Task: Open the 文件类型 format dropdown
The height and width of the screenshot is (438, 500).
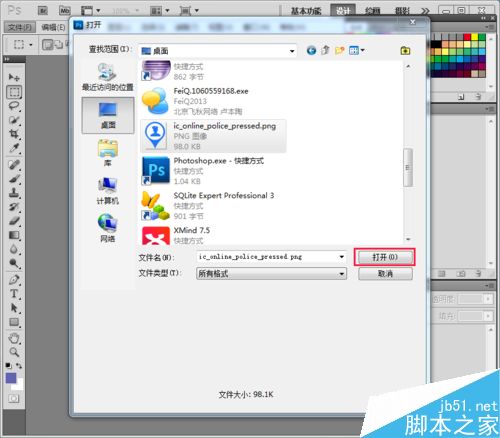Action: [342, 274]
